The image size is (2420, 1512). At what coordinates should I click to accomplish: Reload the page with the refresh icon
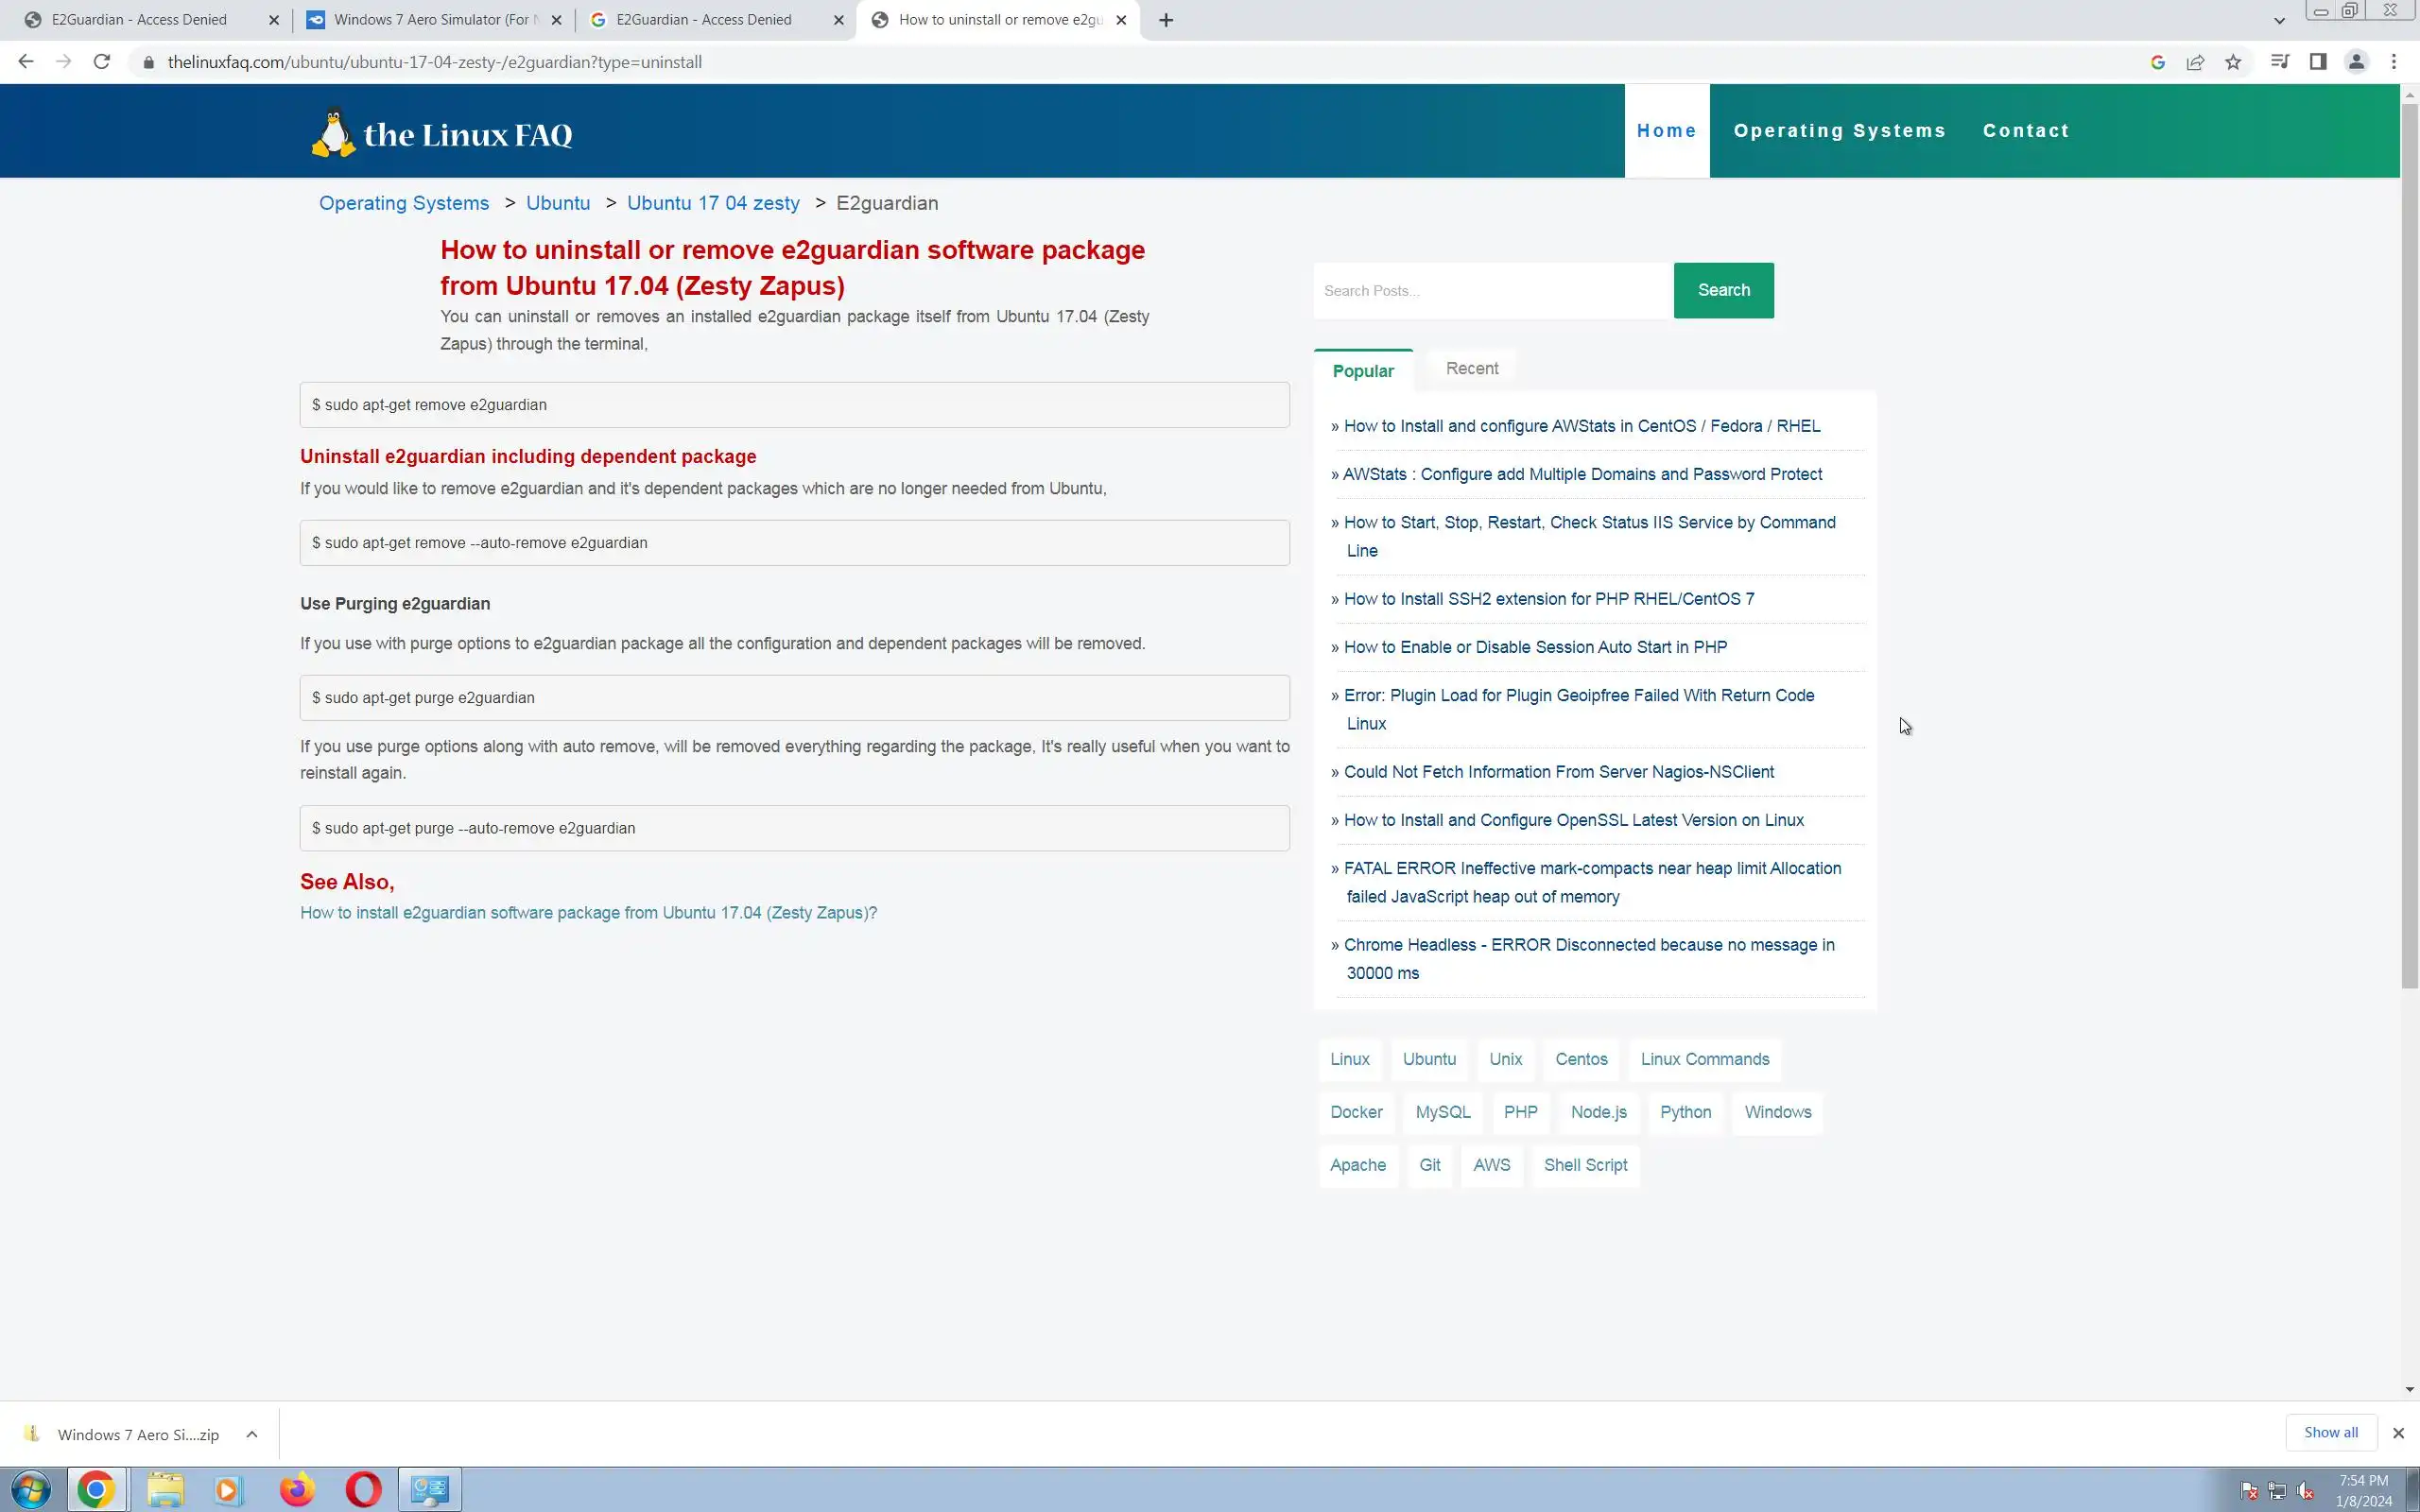click(x=101, y=62)
